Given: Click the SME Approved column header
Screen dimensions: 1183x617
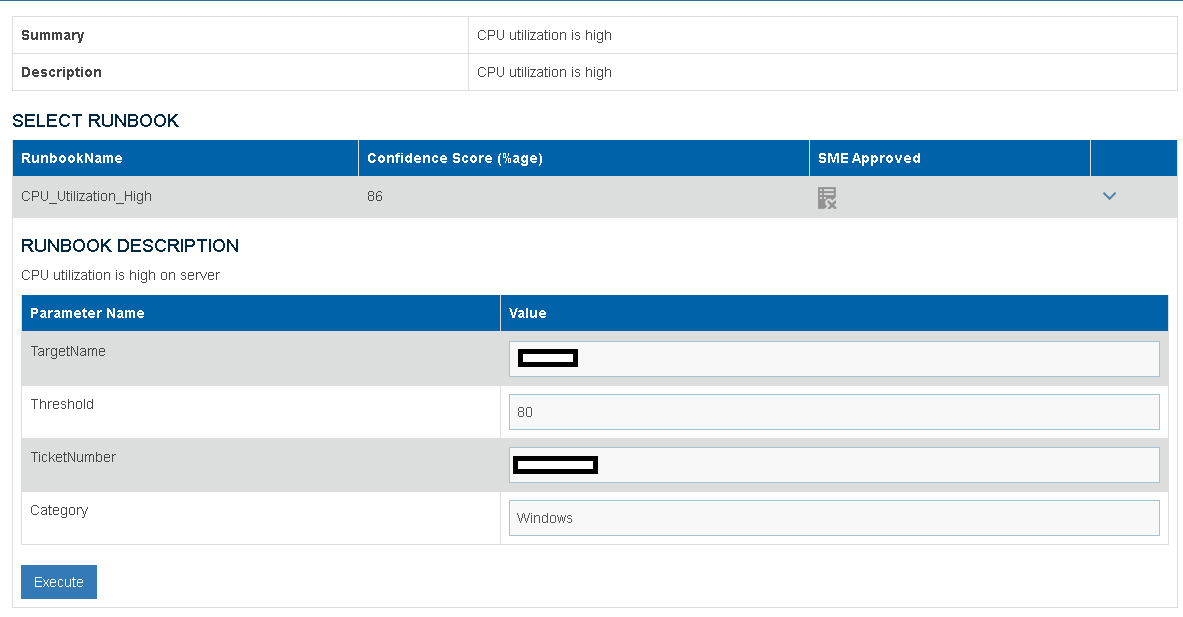Looking at the screenshot, I should click(869, 158).
